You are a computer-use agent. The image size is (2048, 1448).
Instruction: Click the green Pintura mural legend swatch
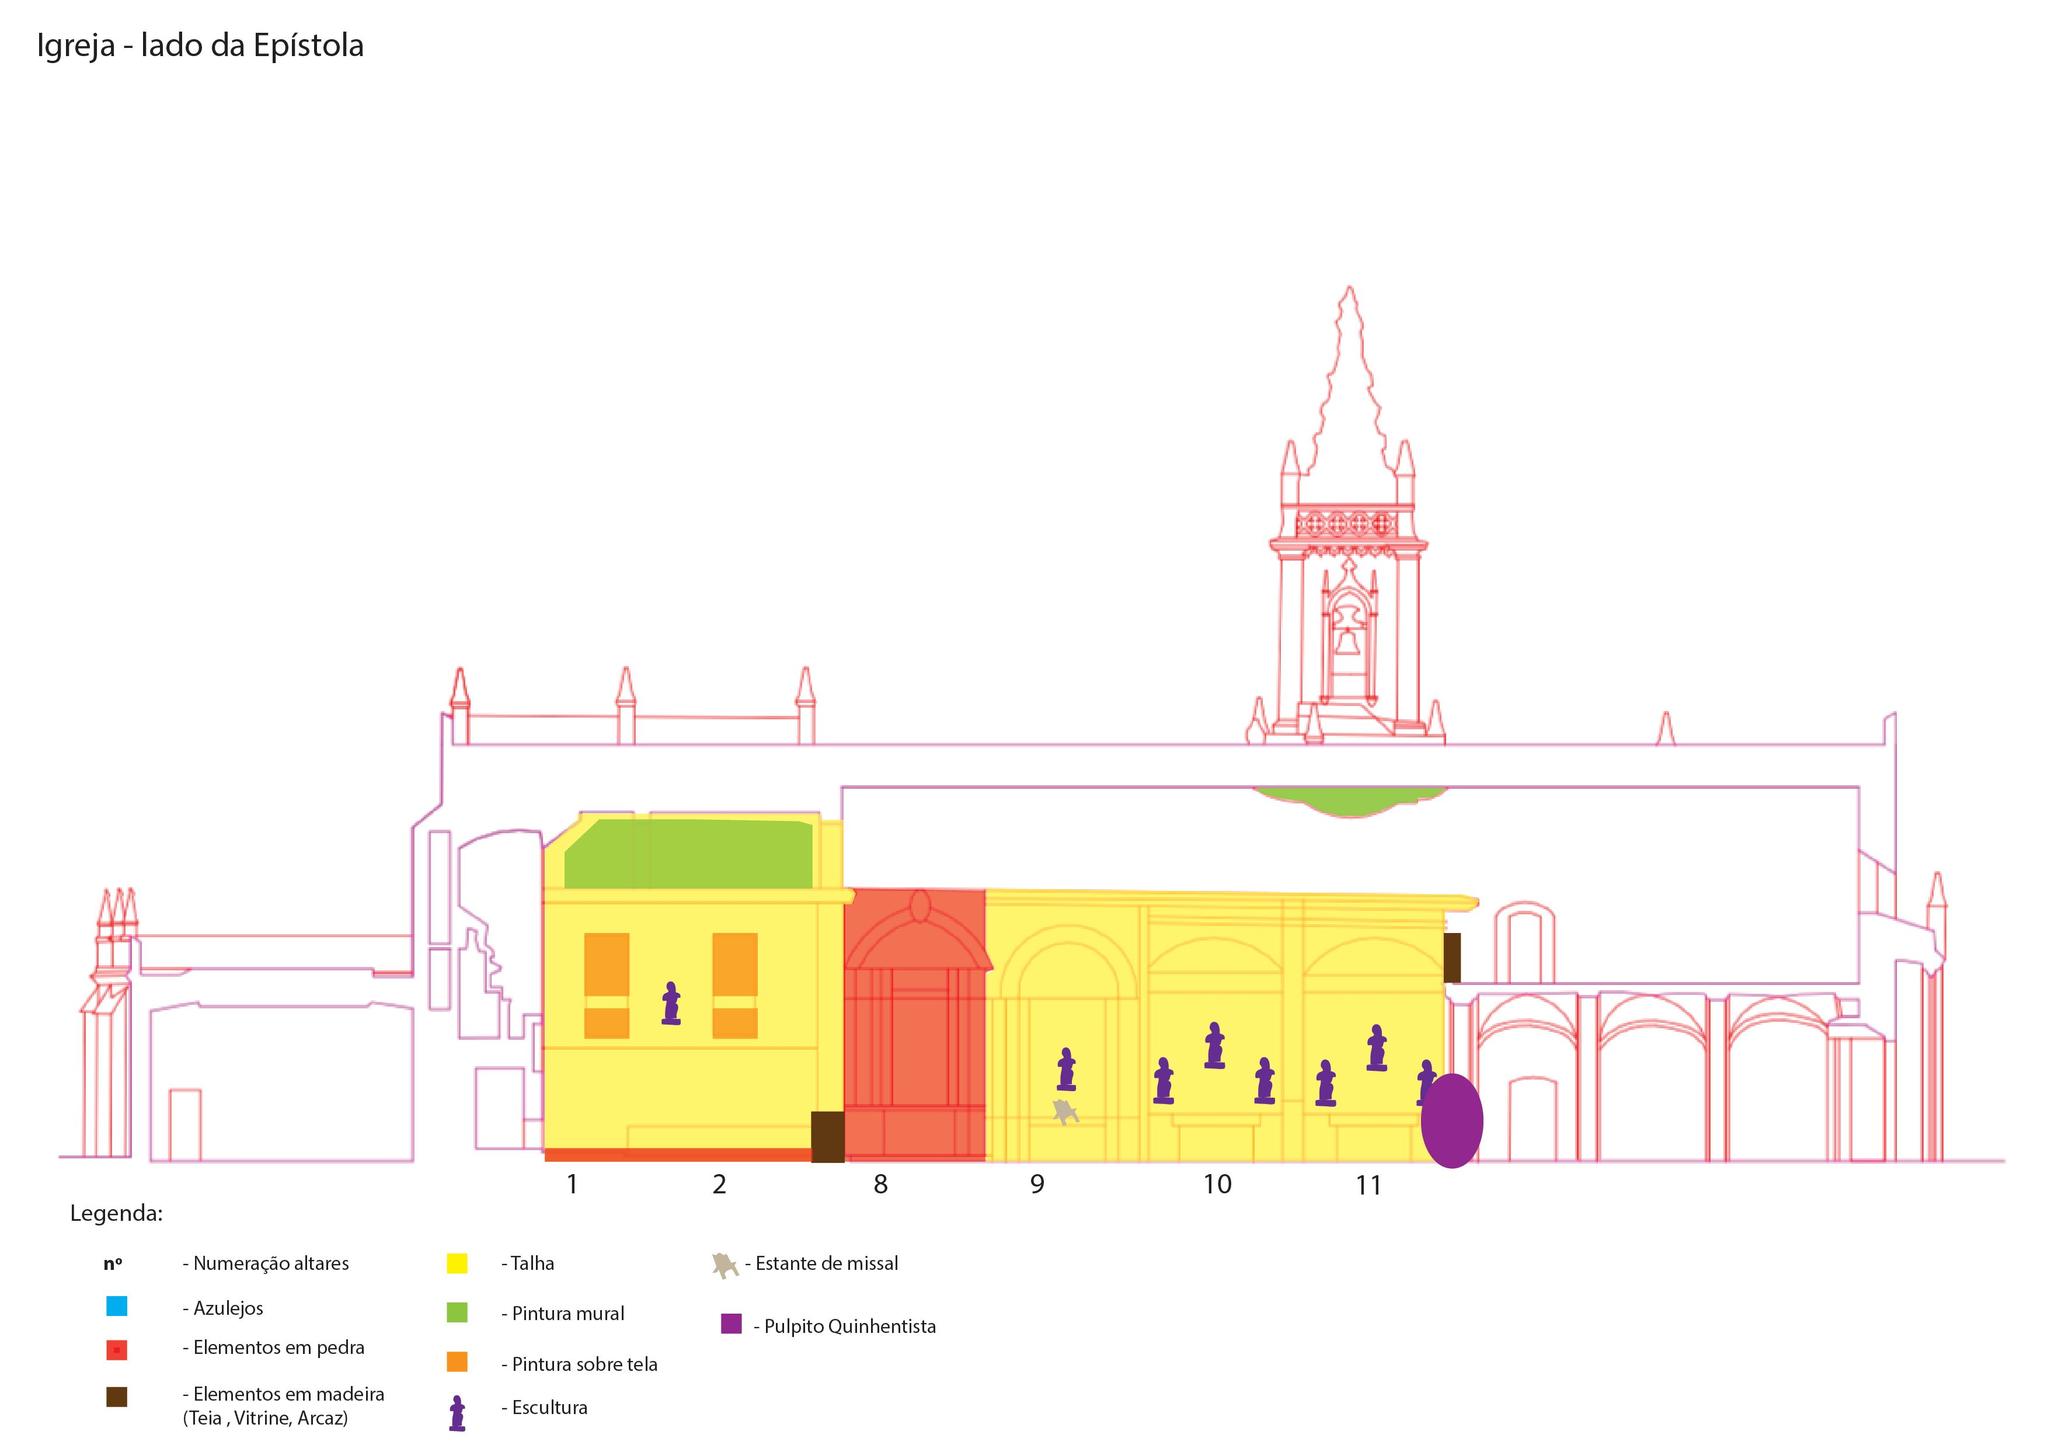click(457, 1313)
